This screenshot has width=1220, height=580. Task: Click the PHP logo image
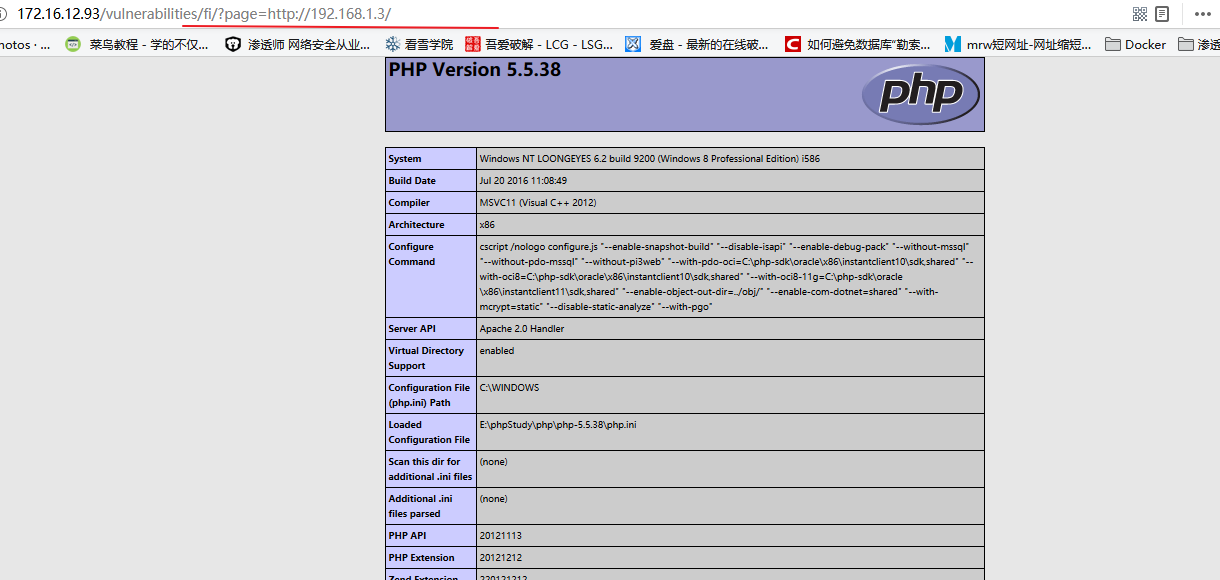(920, 94)
